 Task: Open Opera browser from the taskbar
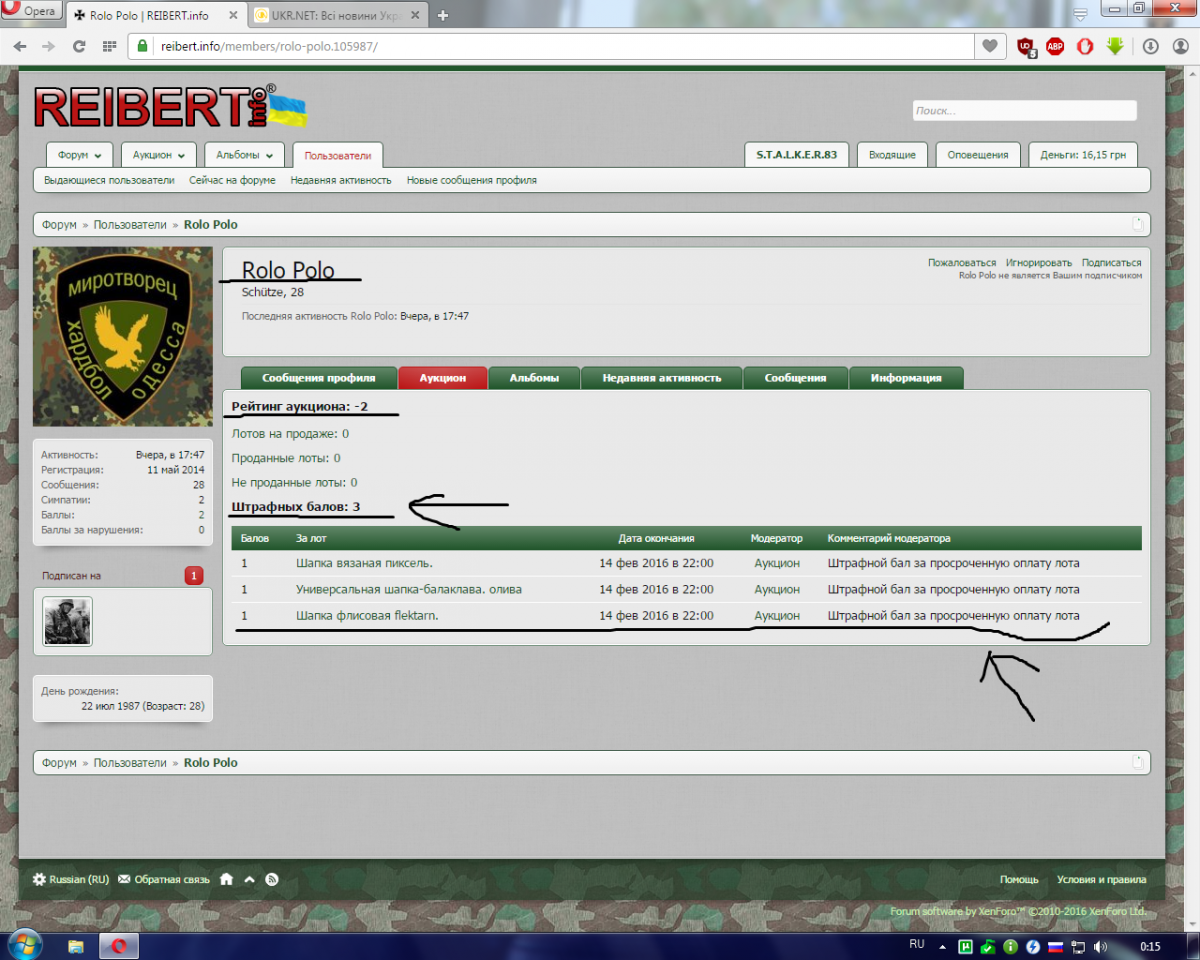(x=118, y=945)
